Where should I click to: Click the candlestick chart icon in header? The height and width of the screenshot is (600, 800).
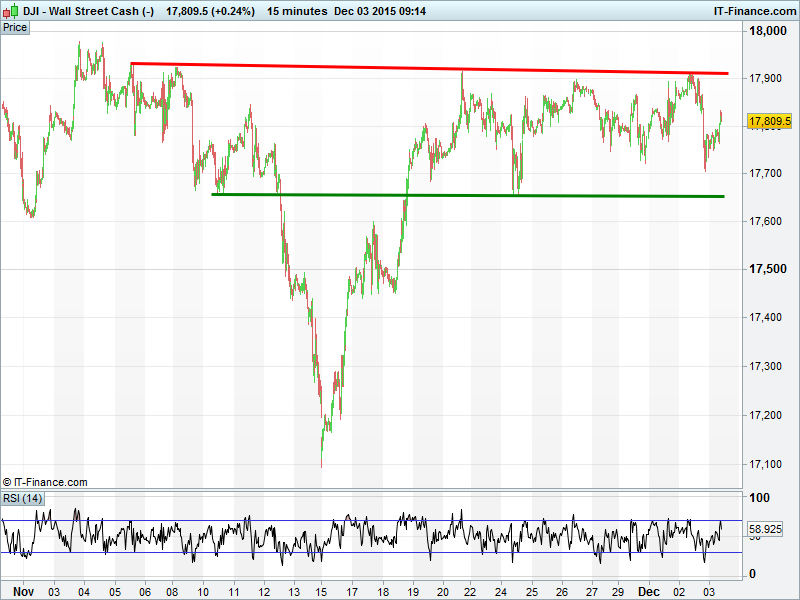coord(11,11)
